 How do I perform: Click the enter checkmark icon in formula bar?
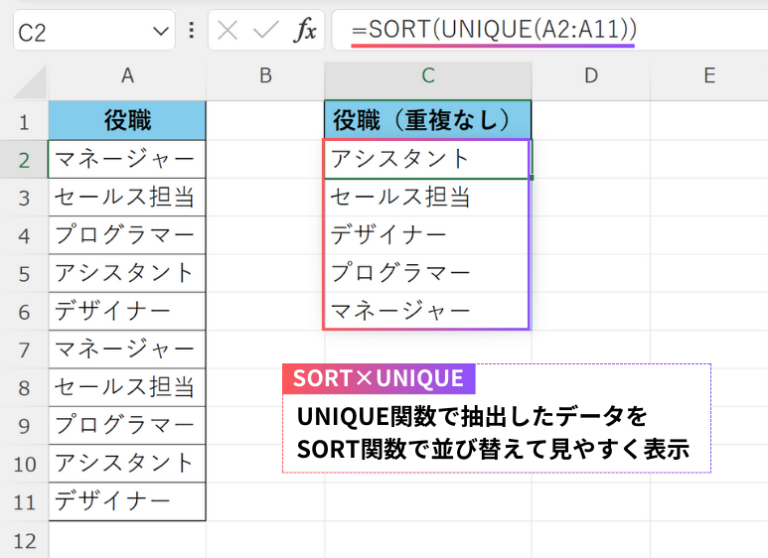point(265,30)
